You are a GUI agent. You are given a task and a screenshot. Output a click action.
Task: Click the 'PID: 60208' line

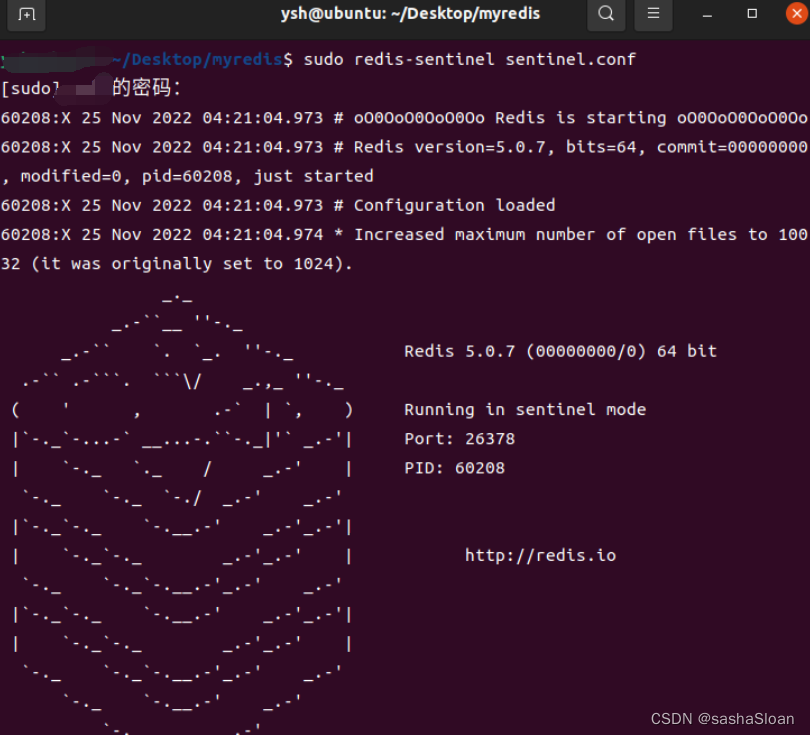tap(454, 468)
